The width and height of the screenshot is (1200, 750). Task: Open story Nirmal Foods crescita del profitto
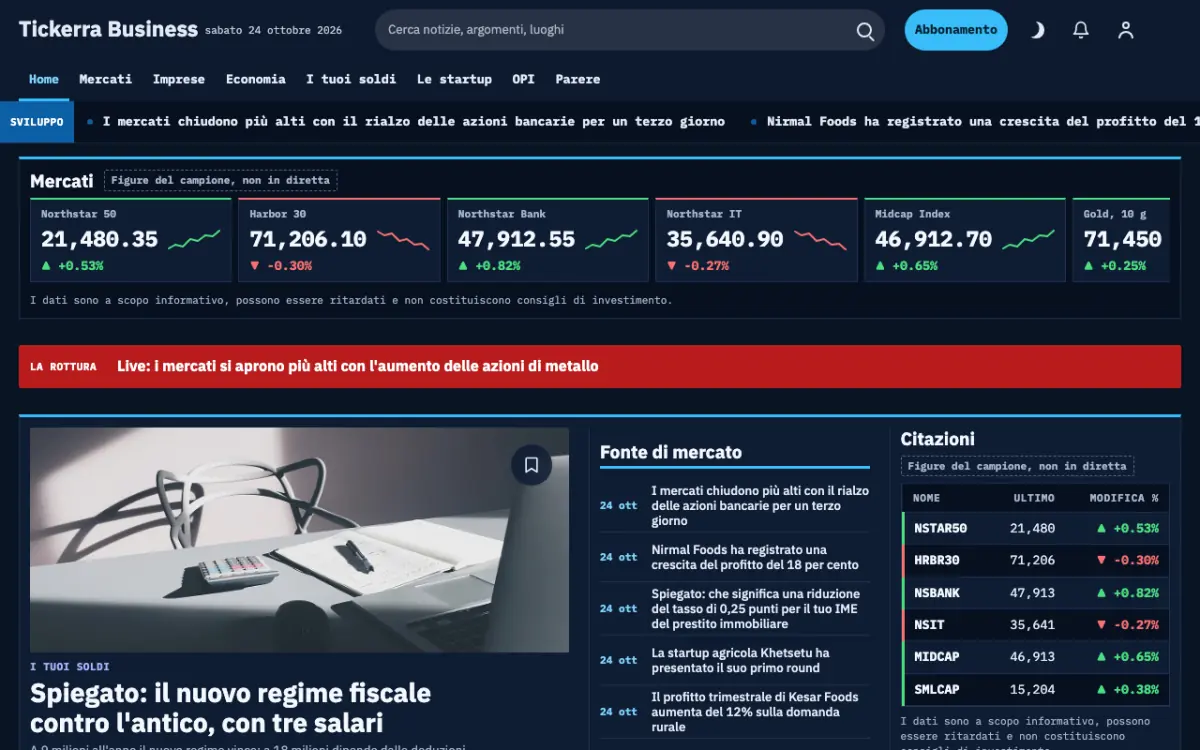tap(755, 557)
